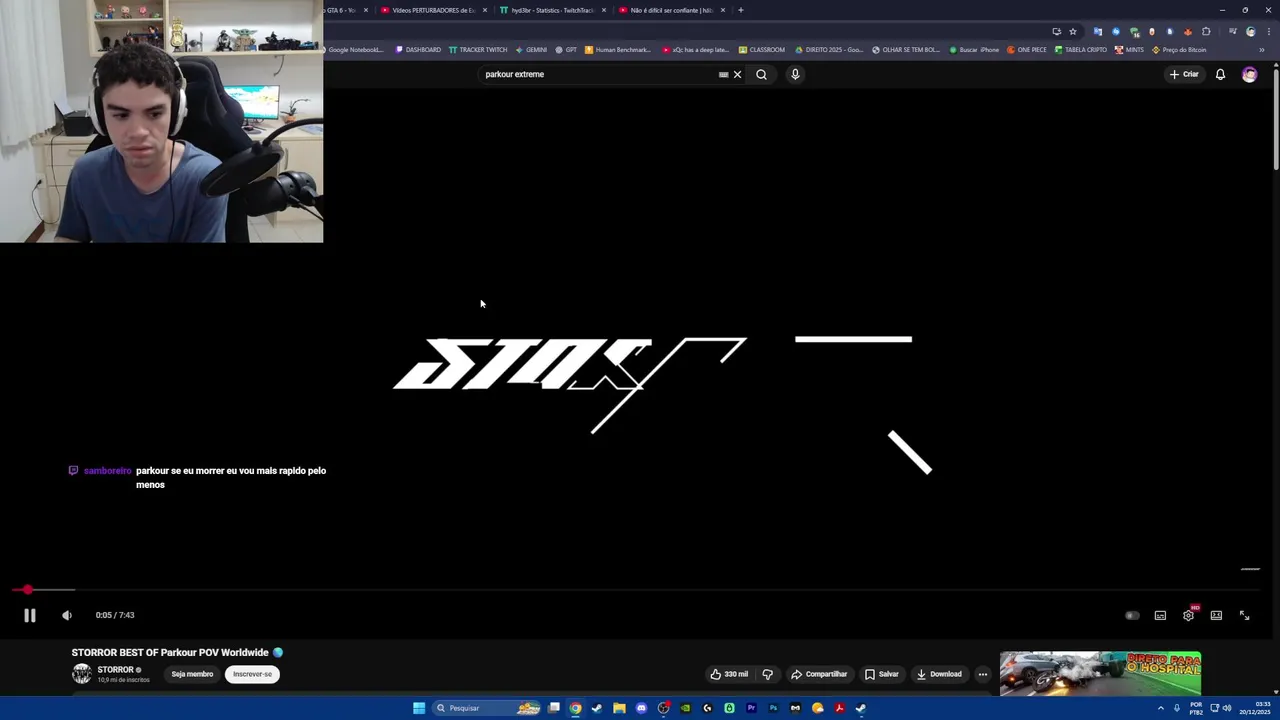Open File Explorer from the taskbar
The height and width of the screenshot is (720, 1280).
click(x=619, y=708)
